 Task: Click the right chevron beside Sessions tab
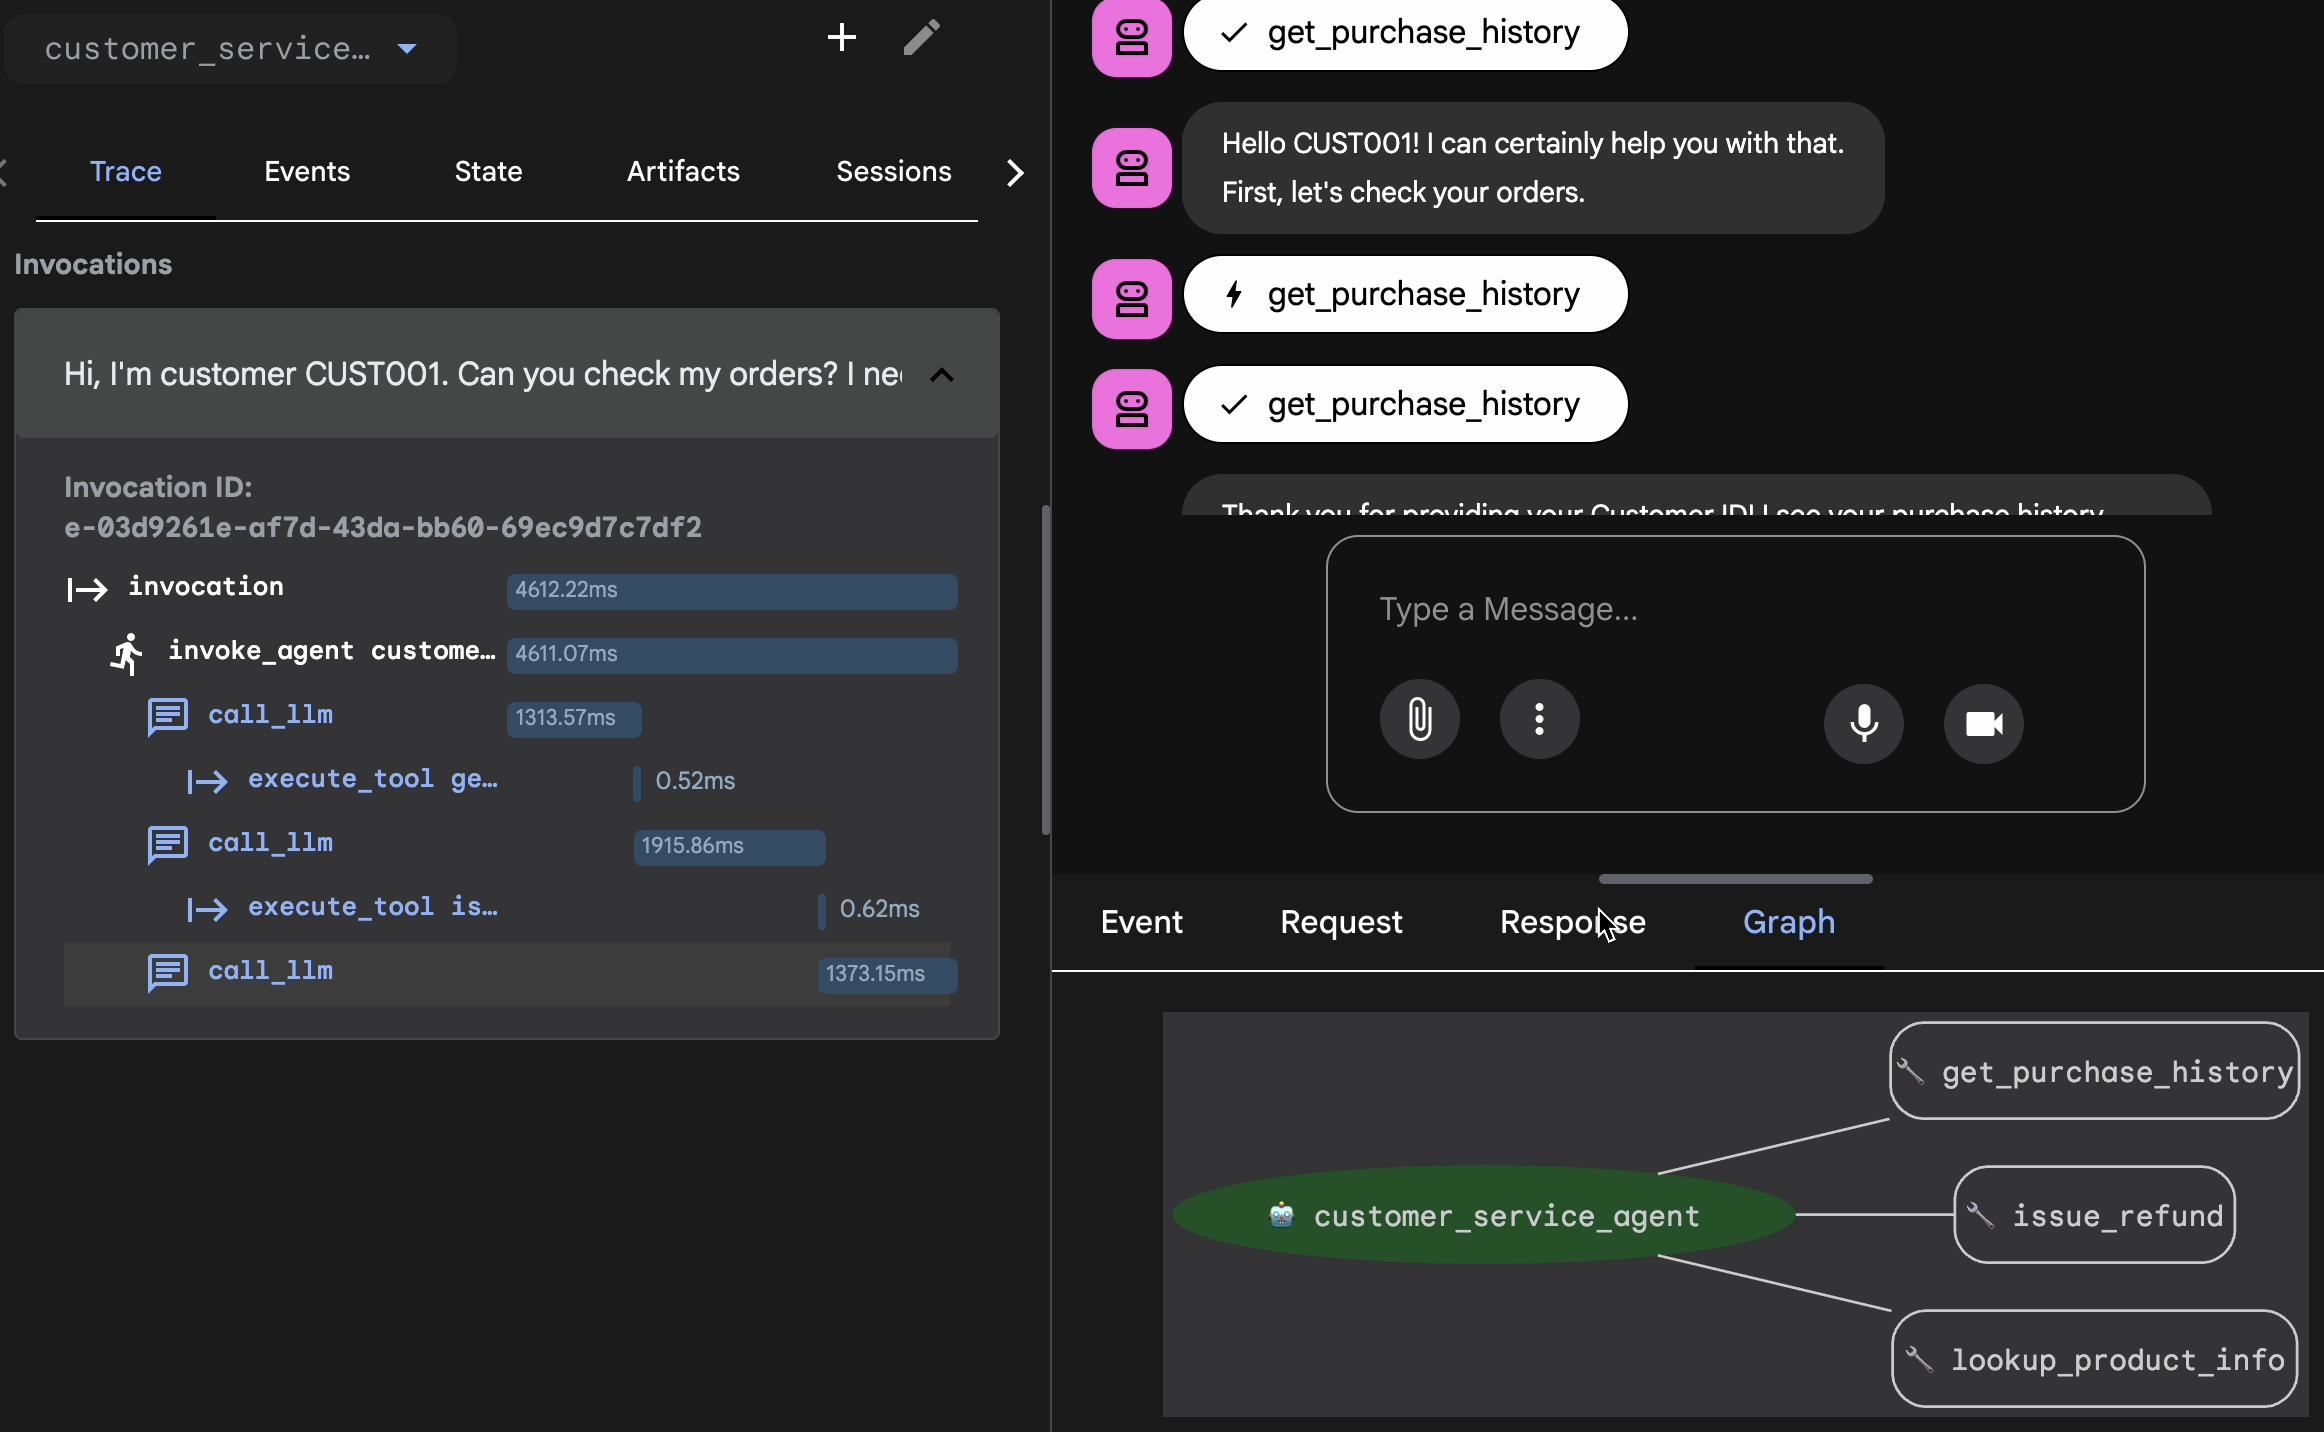(1015, 172)
